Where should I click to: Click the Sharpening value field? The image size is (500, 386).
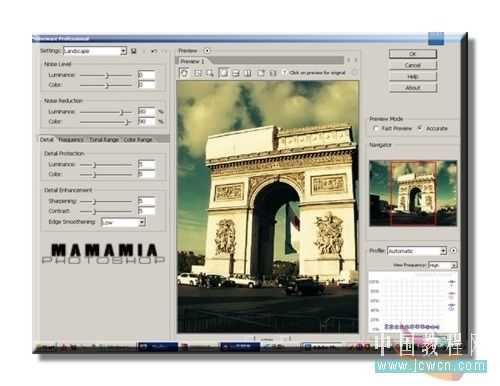tap(146, 201)
